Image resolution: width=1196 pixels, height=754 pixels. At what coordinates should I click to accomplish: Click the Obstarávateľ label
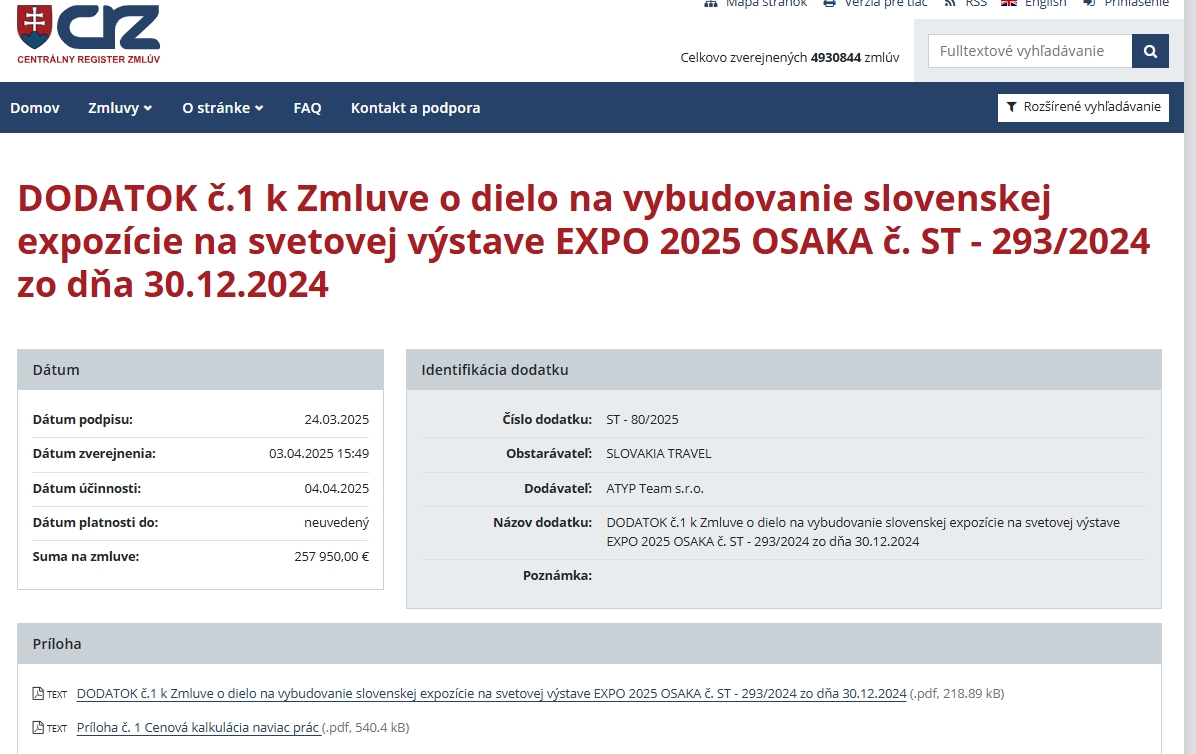[x=549, y=454]
